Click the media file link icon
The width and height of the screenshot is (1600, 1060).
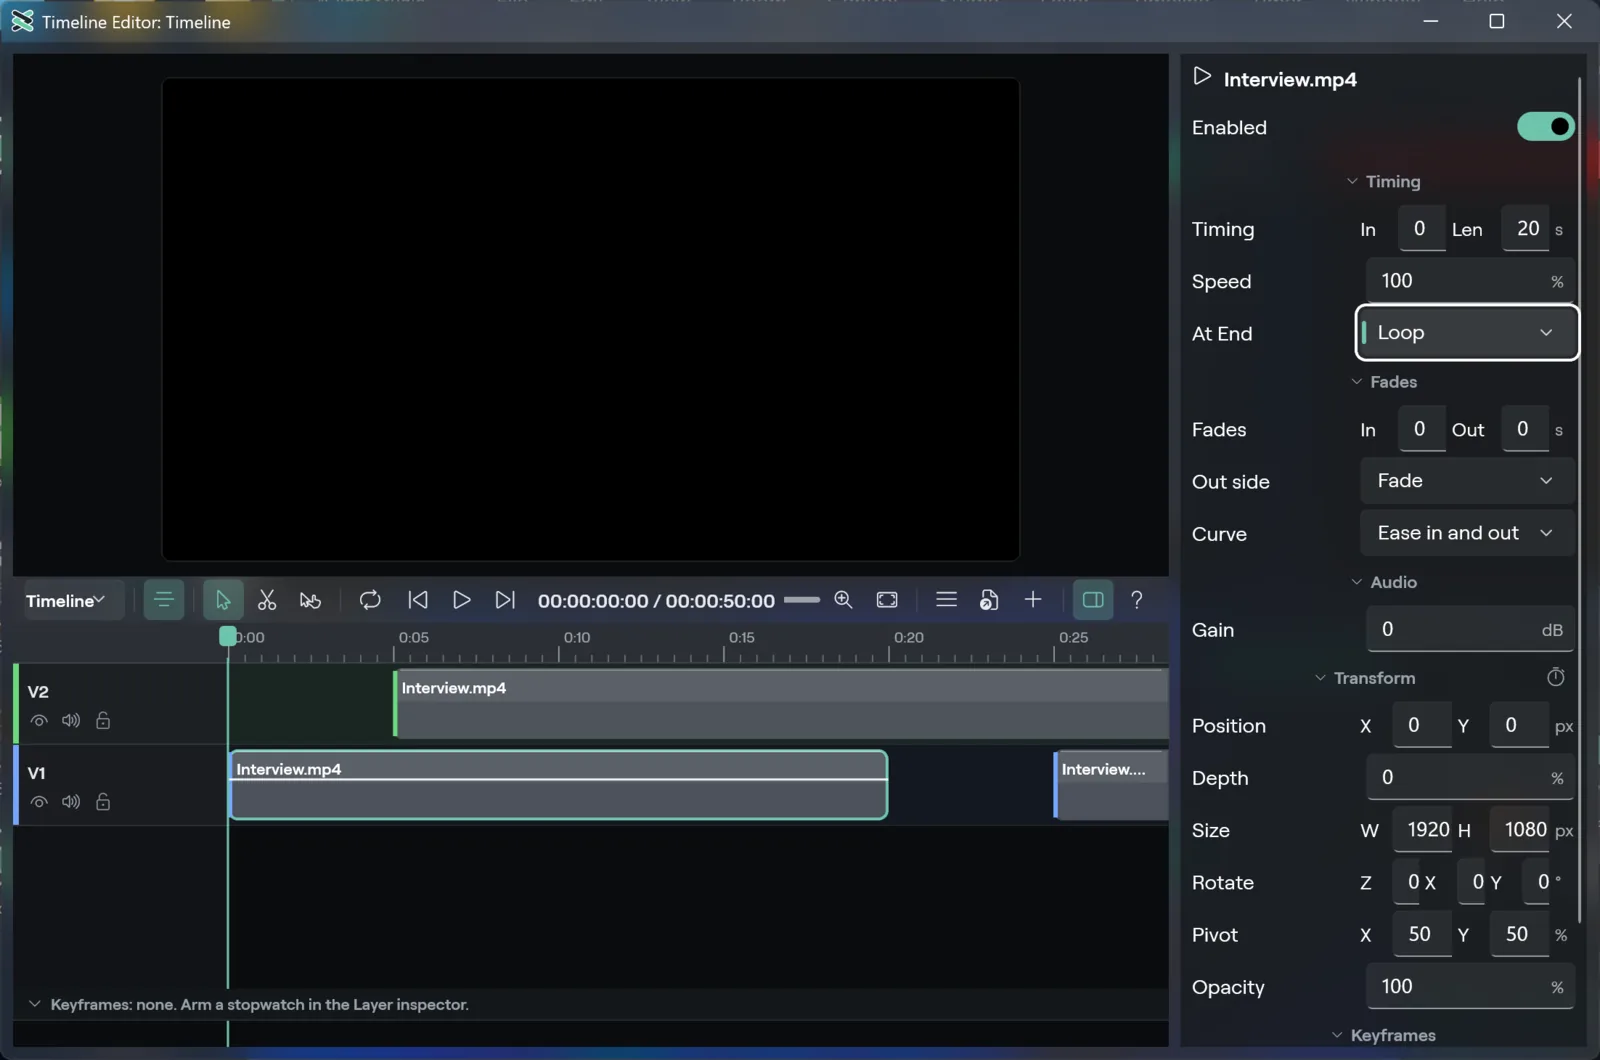coord(989,600)
